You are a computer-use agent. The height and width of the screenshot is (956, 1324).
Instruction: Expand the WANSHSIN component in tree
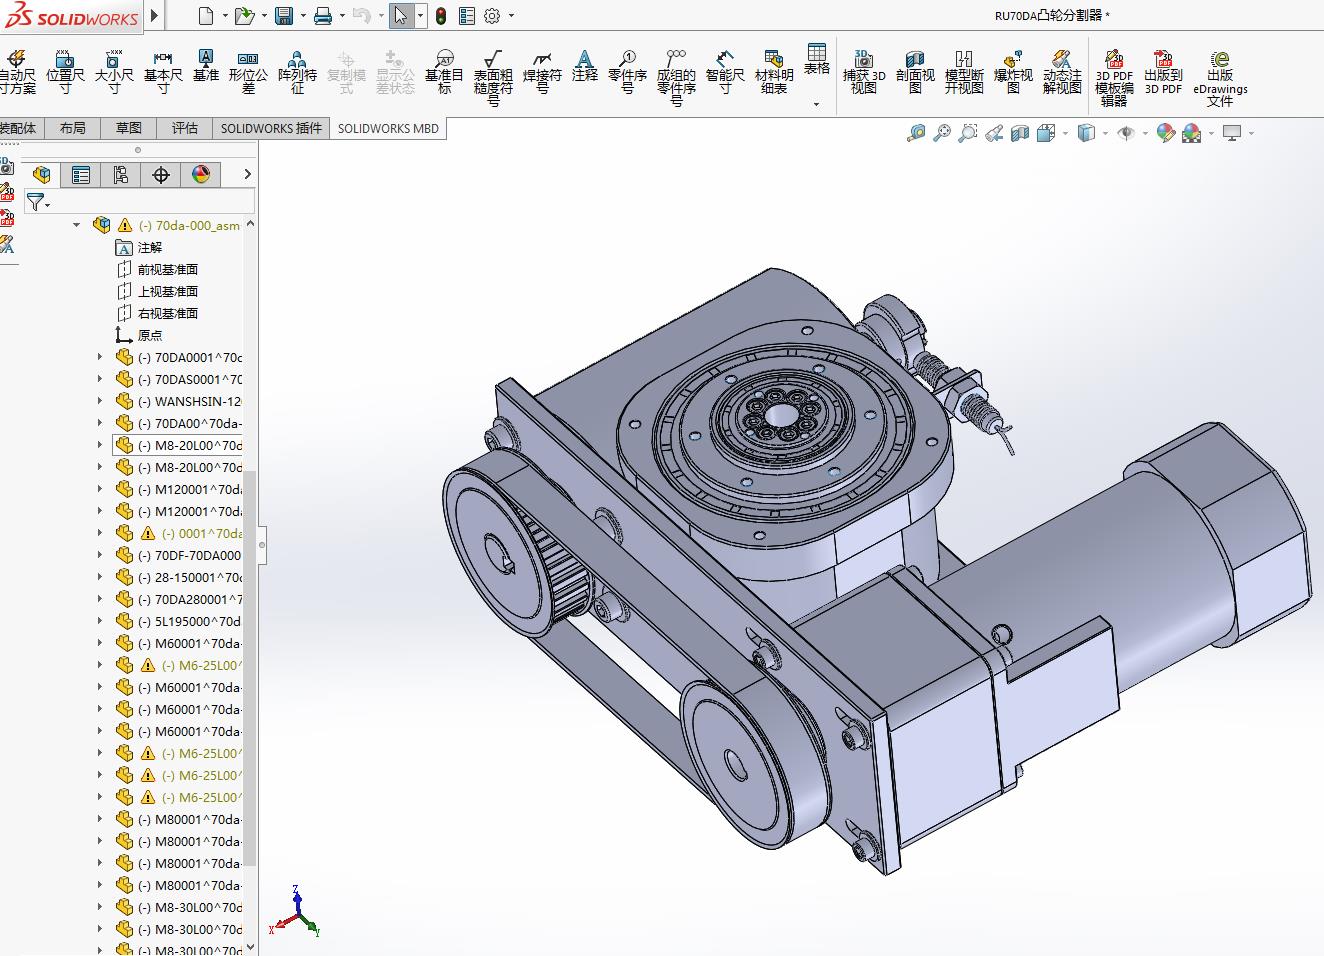tap(99, 401)
